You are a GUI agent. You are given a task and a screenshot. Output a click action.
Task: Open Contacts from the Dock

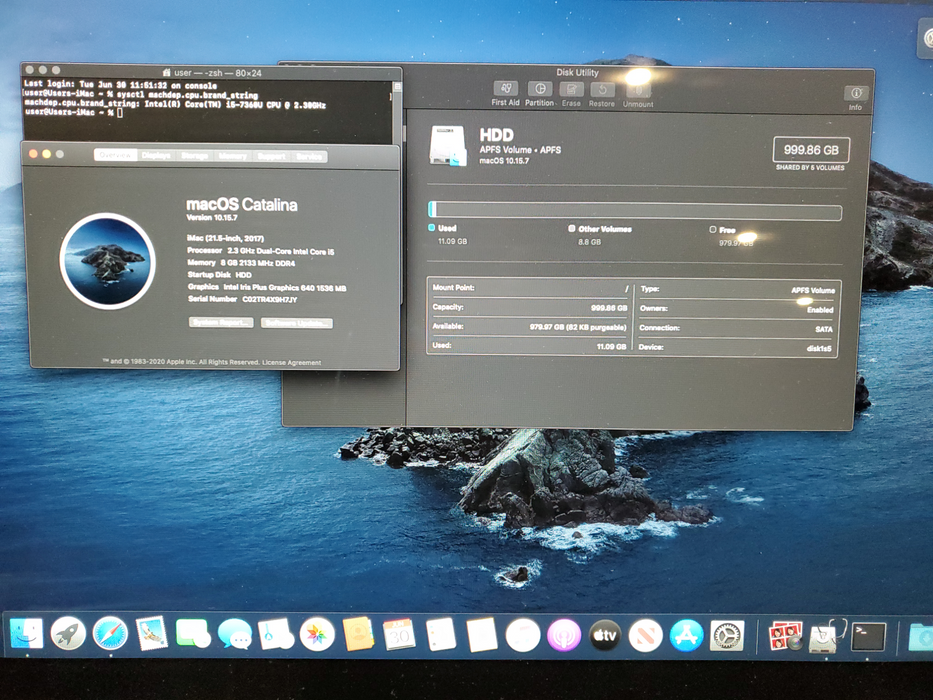(x=358, y=634)
